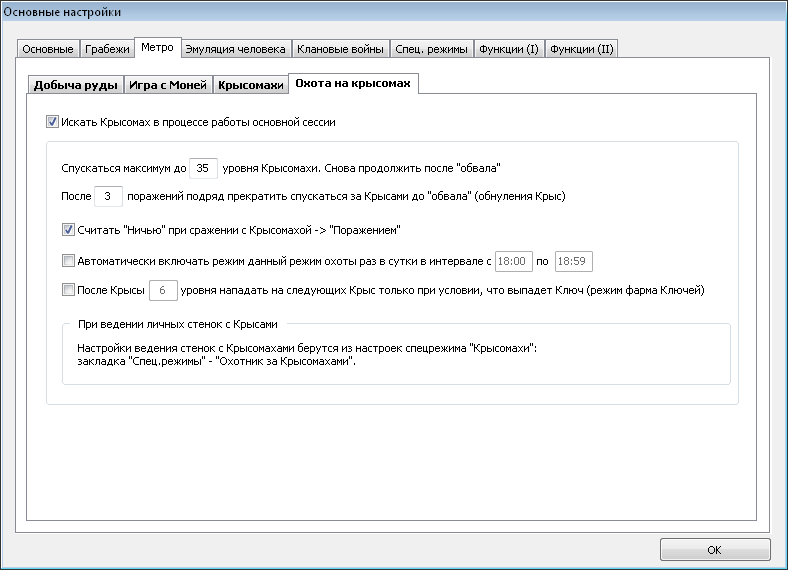Screen dimensions: 788x570
Task: Select Охота на крысомах sub-tab
Action: click(x=353, y=83)
